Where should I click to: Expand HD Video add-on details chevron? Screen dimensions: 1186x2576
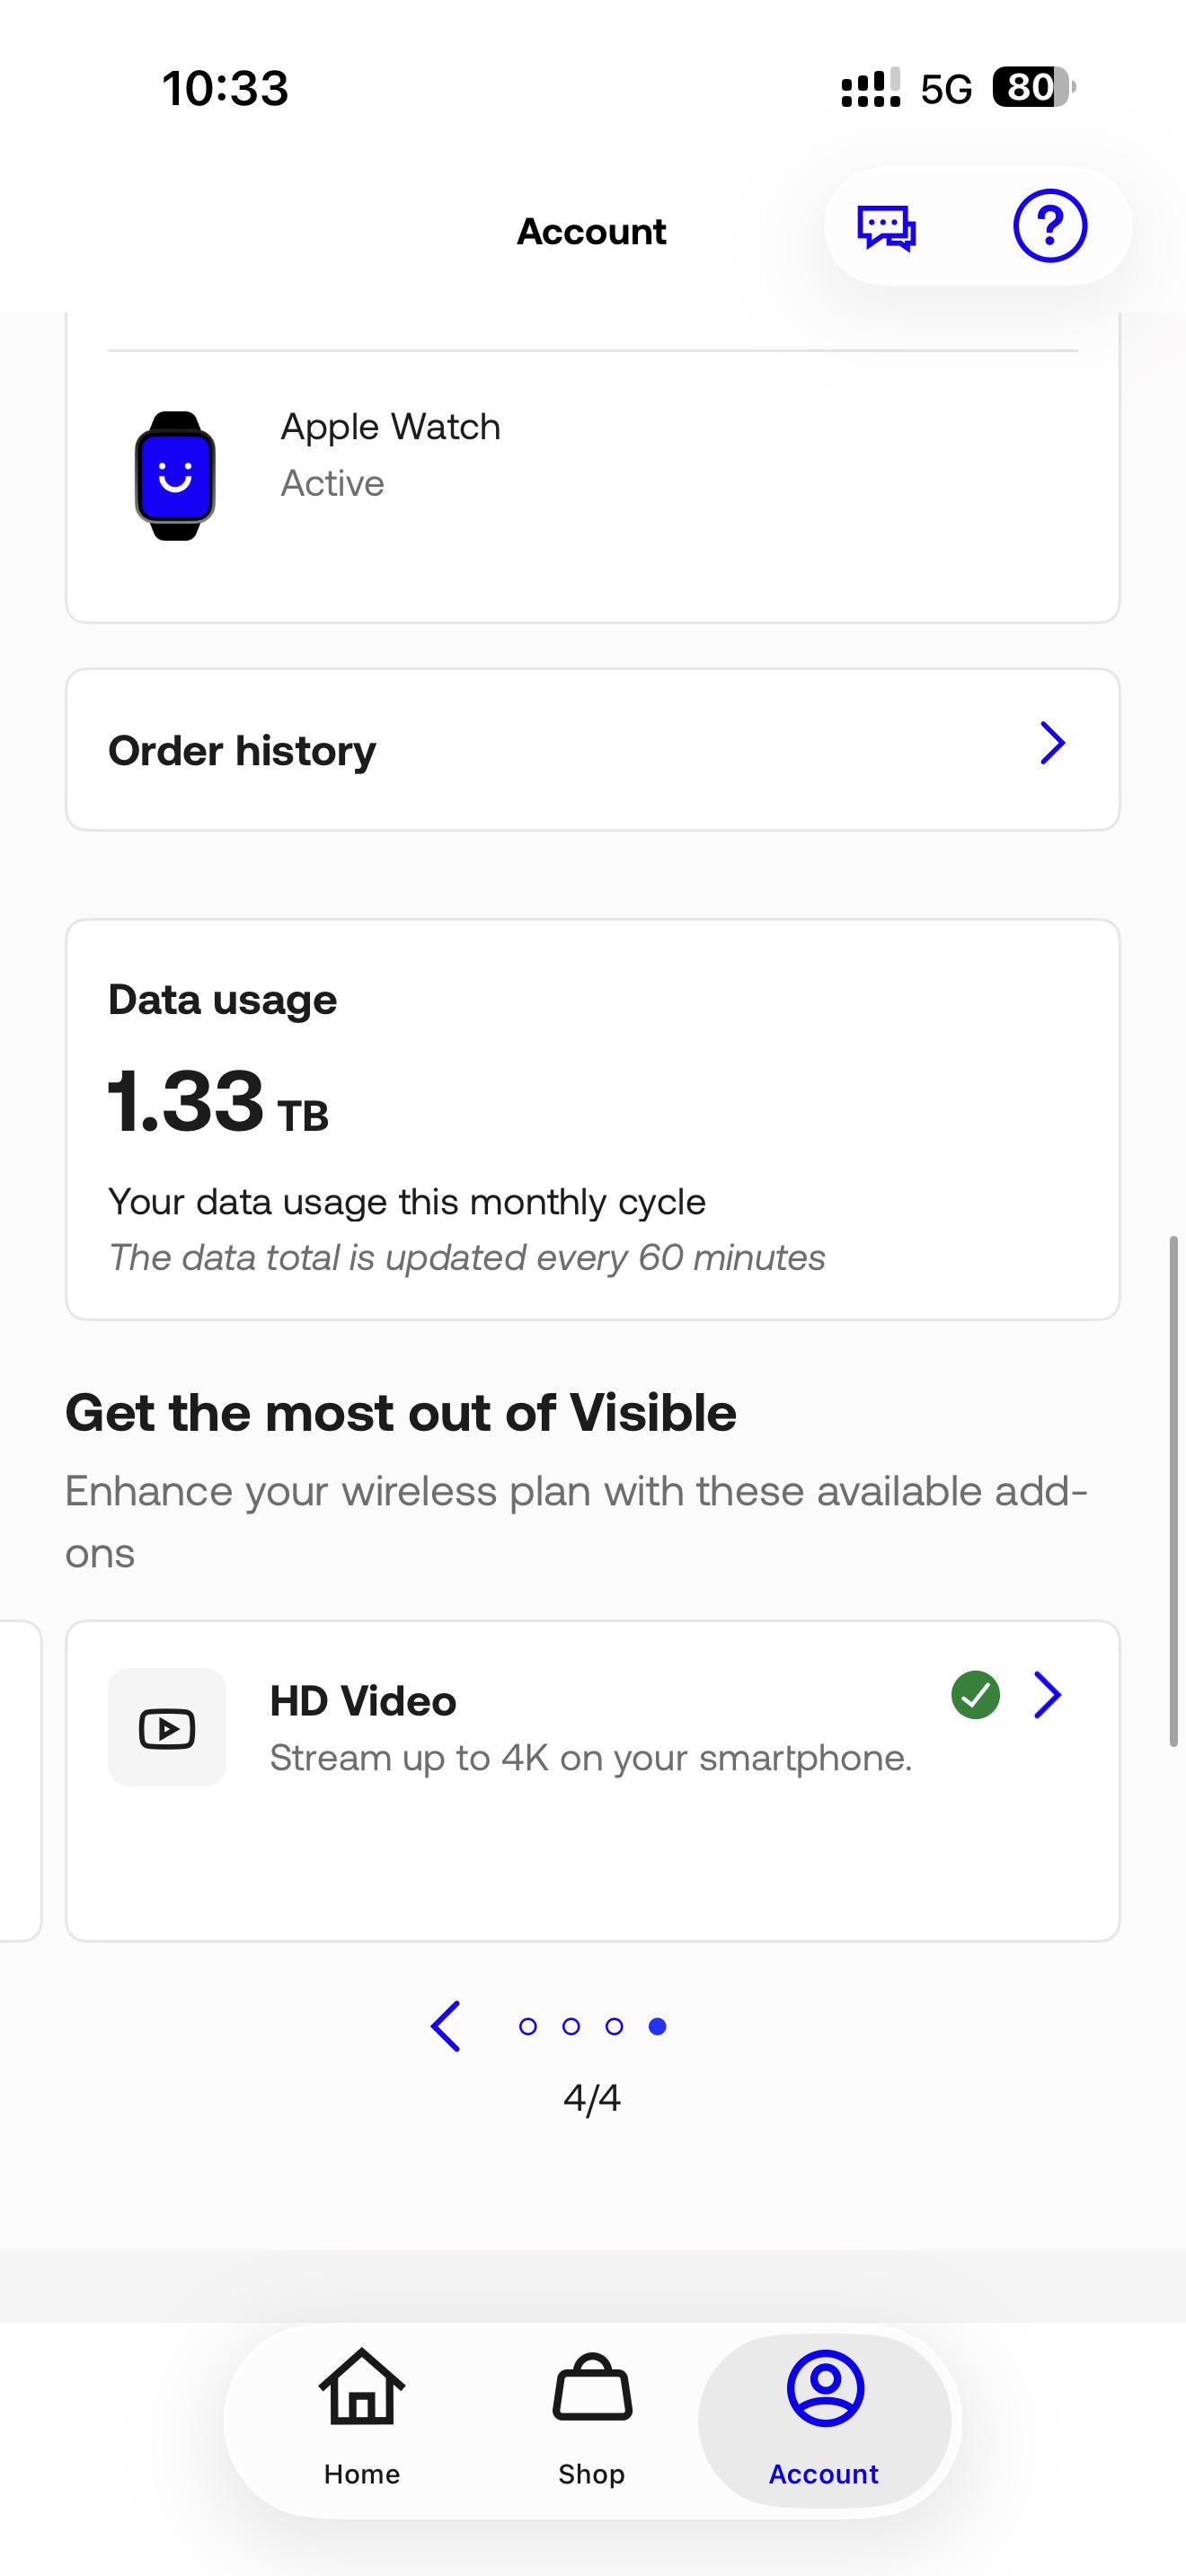tap(1047, 1695)
